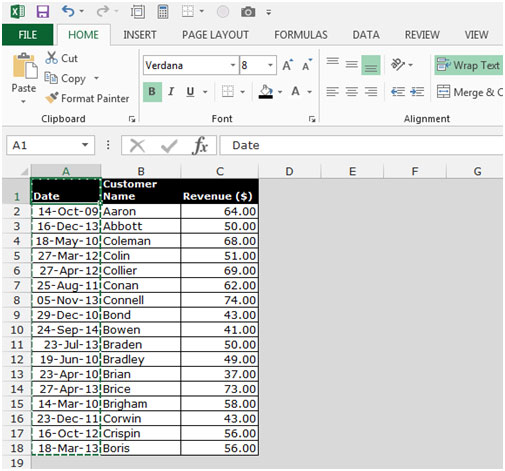Click the Undo arrow icon
Viewport: 505px width, 471px height.
pyautogui.click(x=68, y=11)
